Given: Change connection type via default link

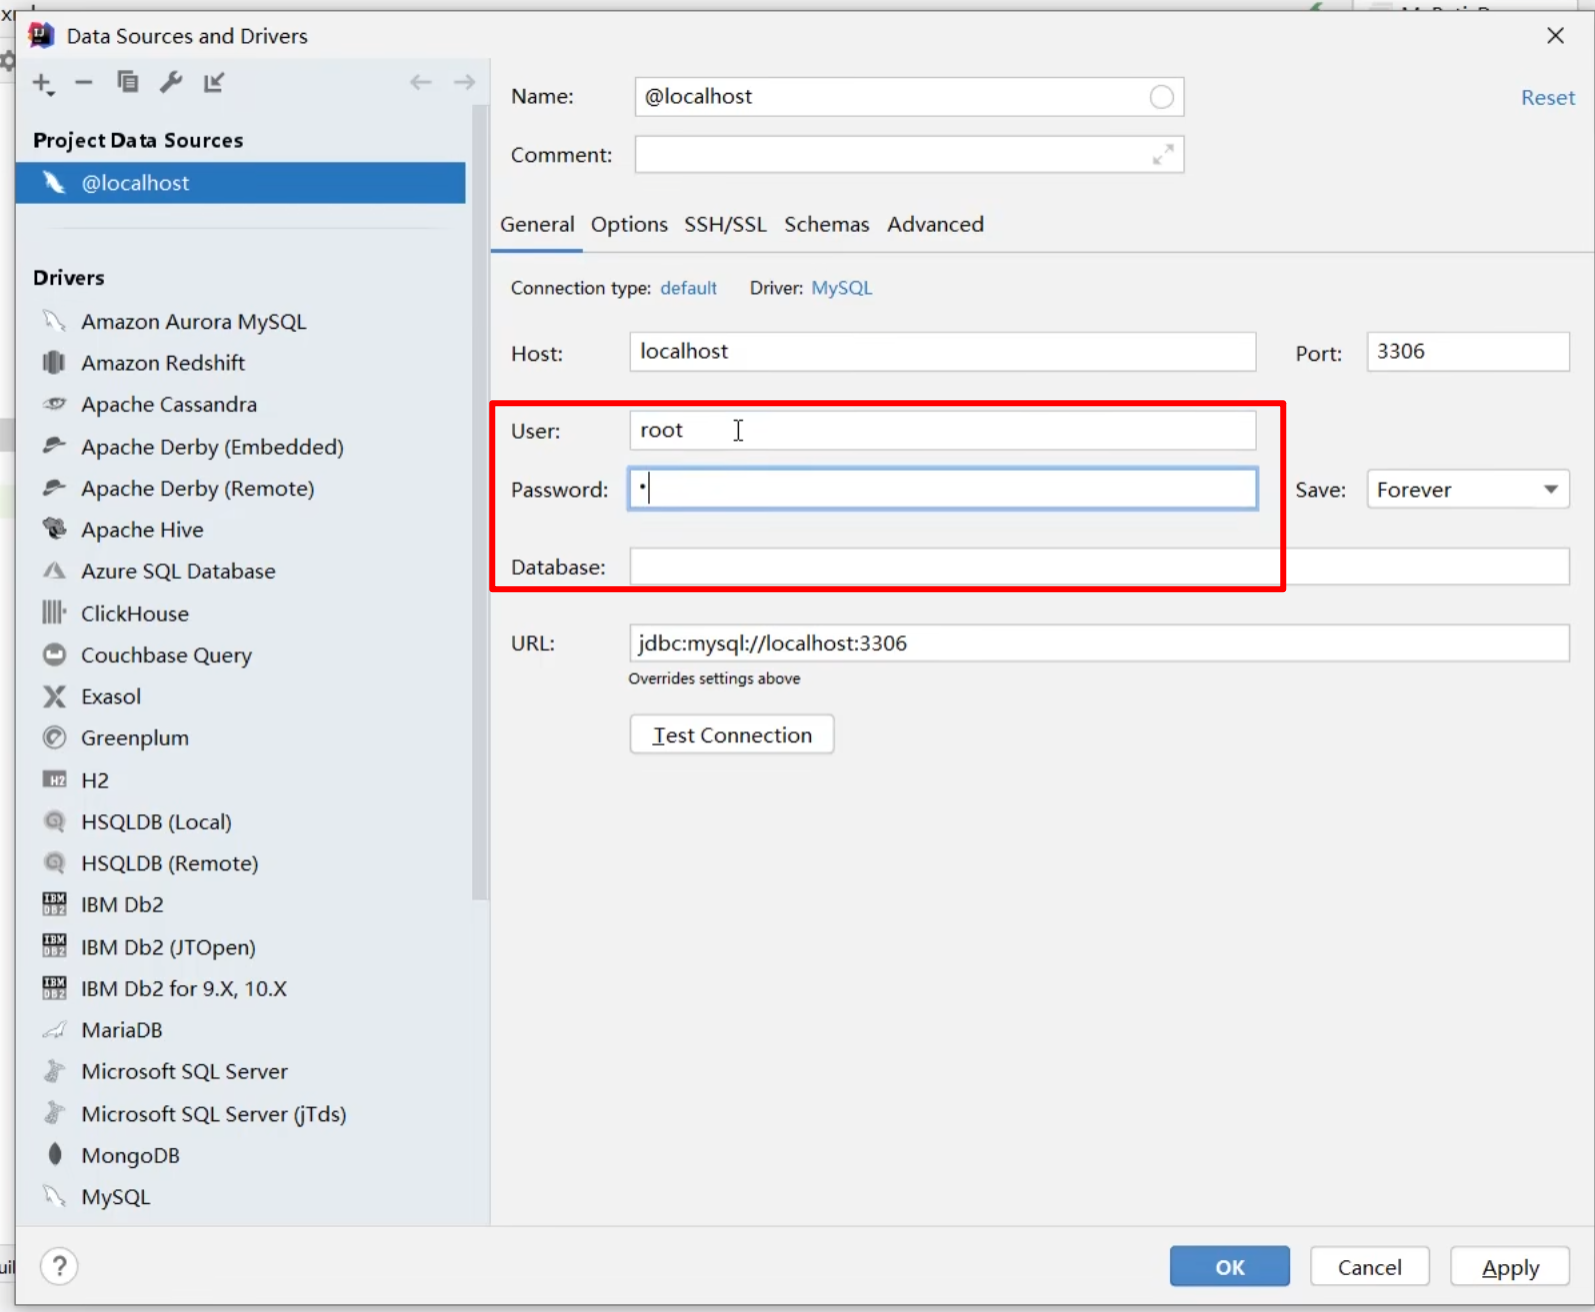Looking at the screenshot, I should click(x=688, y=288).
